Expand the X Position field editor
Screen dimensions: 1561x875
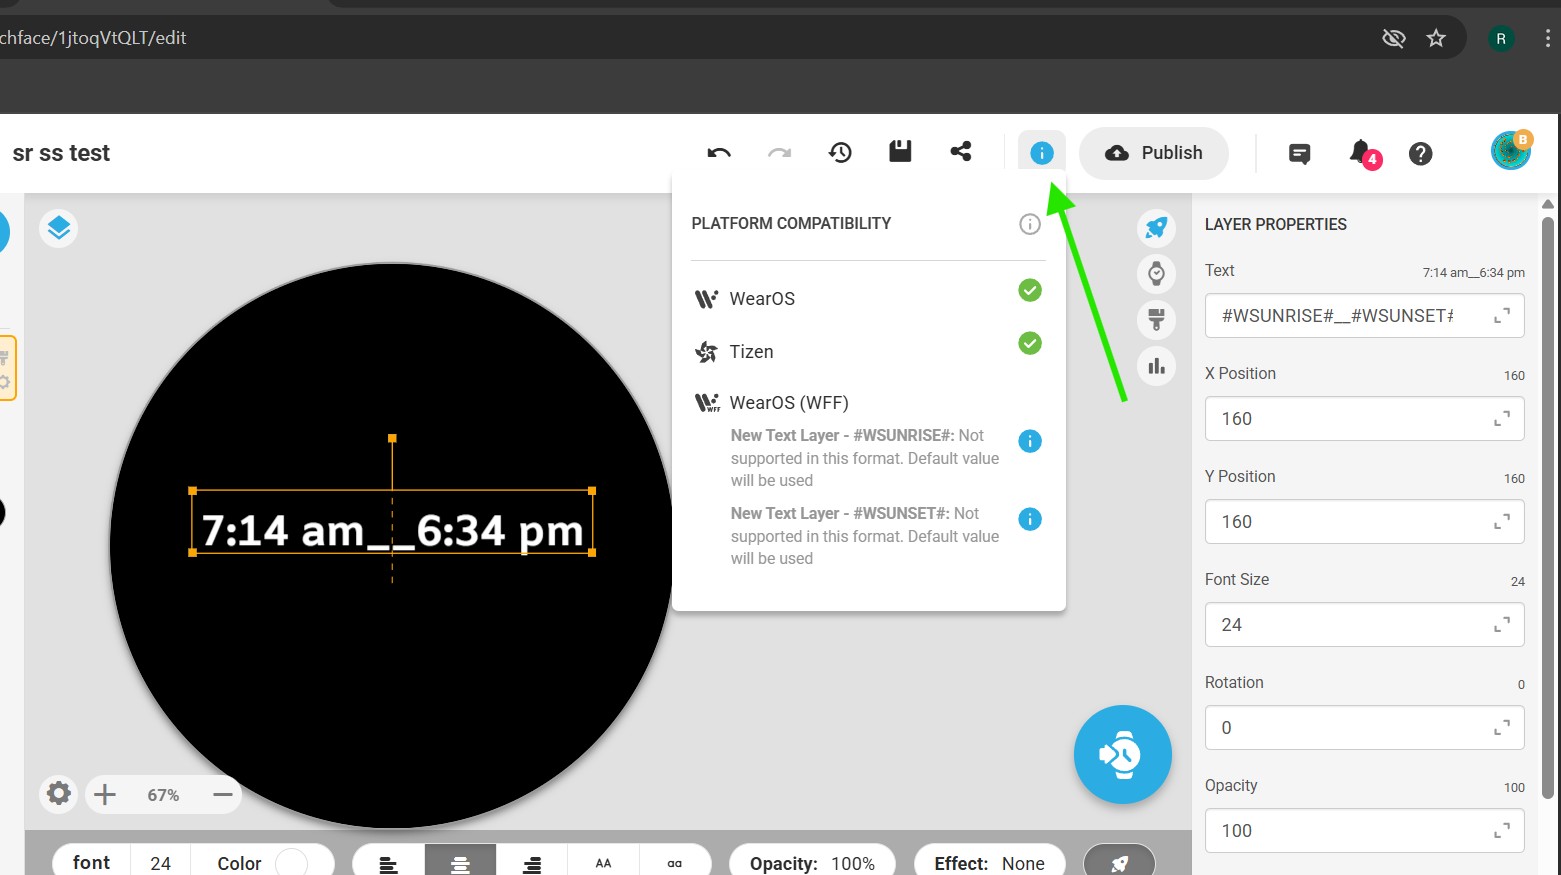point(1501,419)
